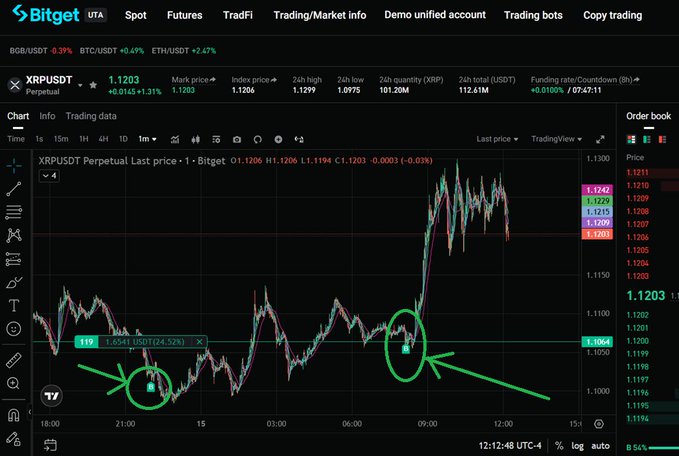Viewport: 679px width, 456px height.
Task: Click the plus circle add icon
Action: point(278,139)
